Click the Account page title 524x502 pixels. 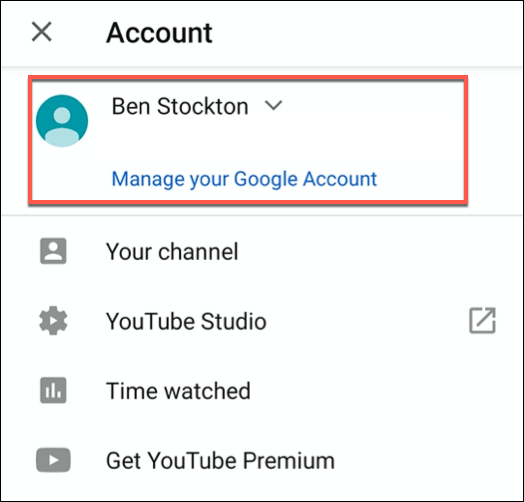point(159,33)
